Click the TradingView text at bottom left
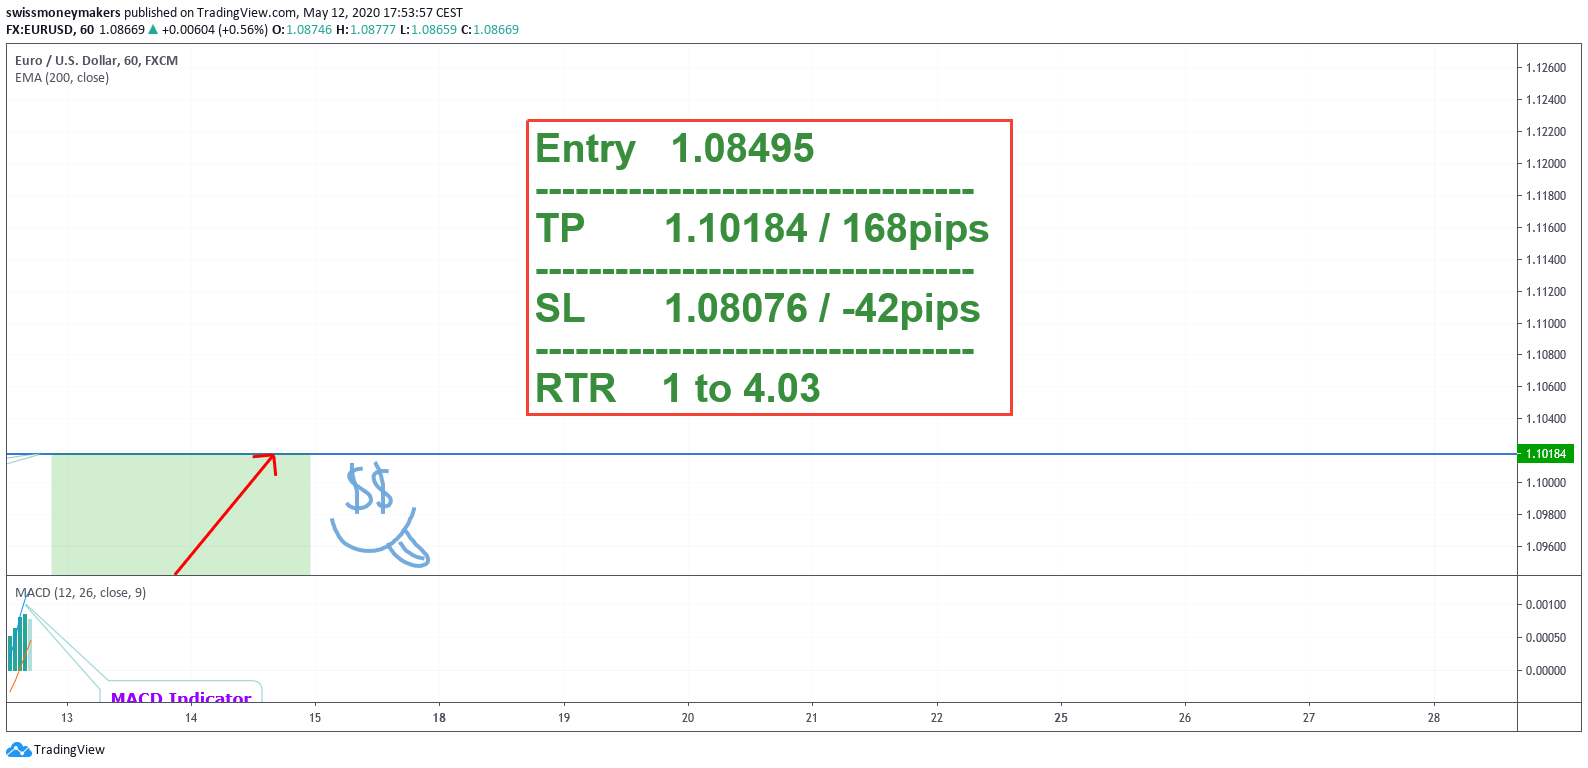This screenshot has width=1588, height=768. click(69, 750)
